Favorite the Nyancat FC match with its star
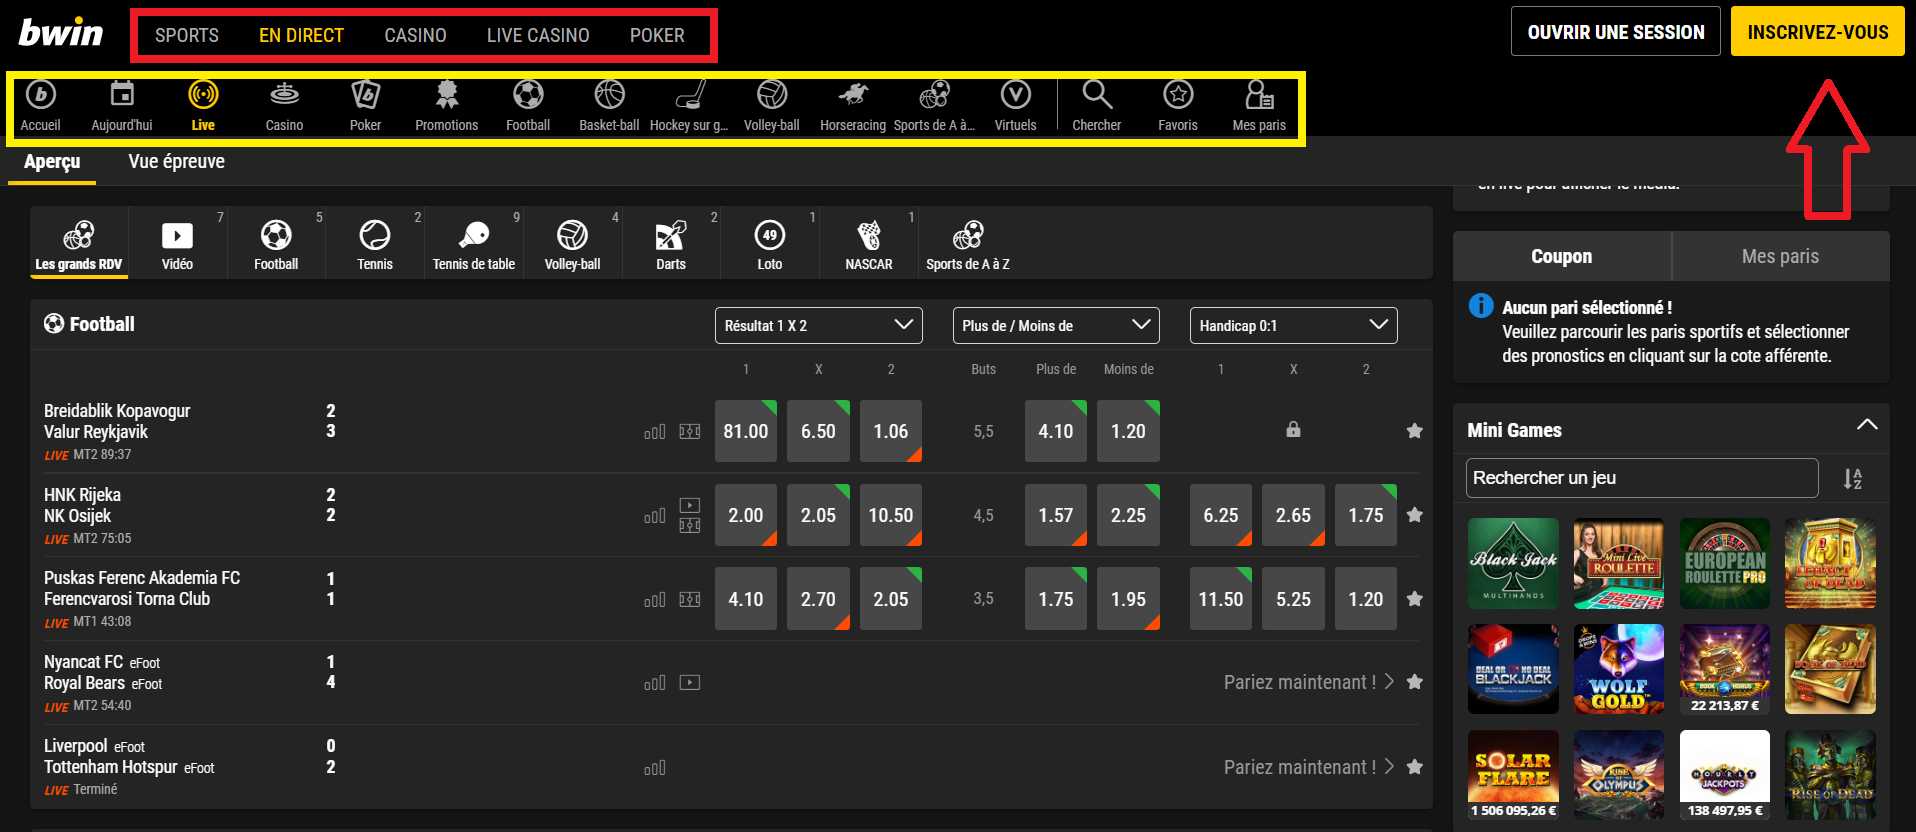The image size is (1916, 832). (1414, 682)
